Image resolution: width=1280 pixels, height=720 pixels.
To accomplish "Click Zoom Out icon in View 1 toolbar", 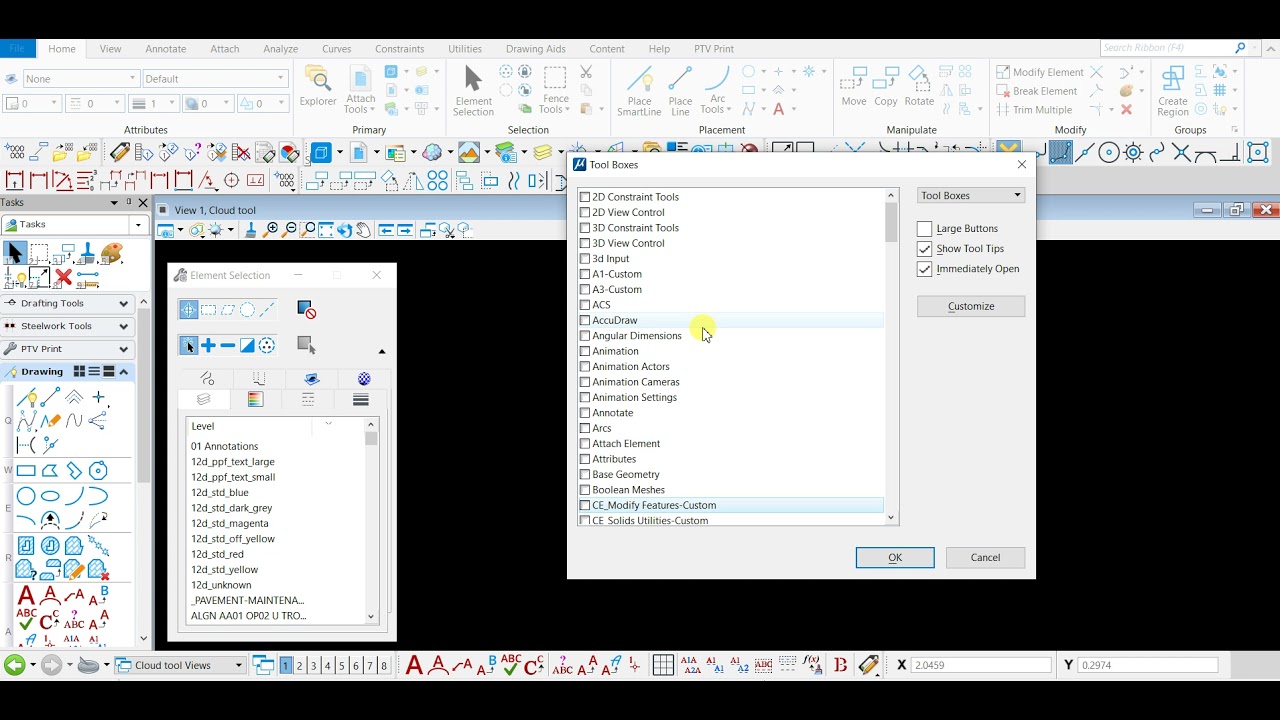I will pyautogui.click(x=290, y=230).
